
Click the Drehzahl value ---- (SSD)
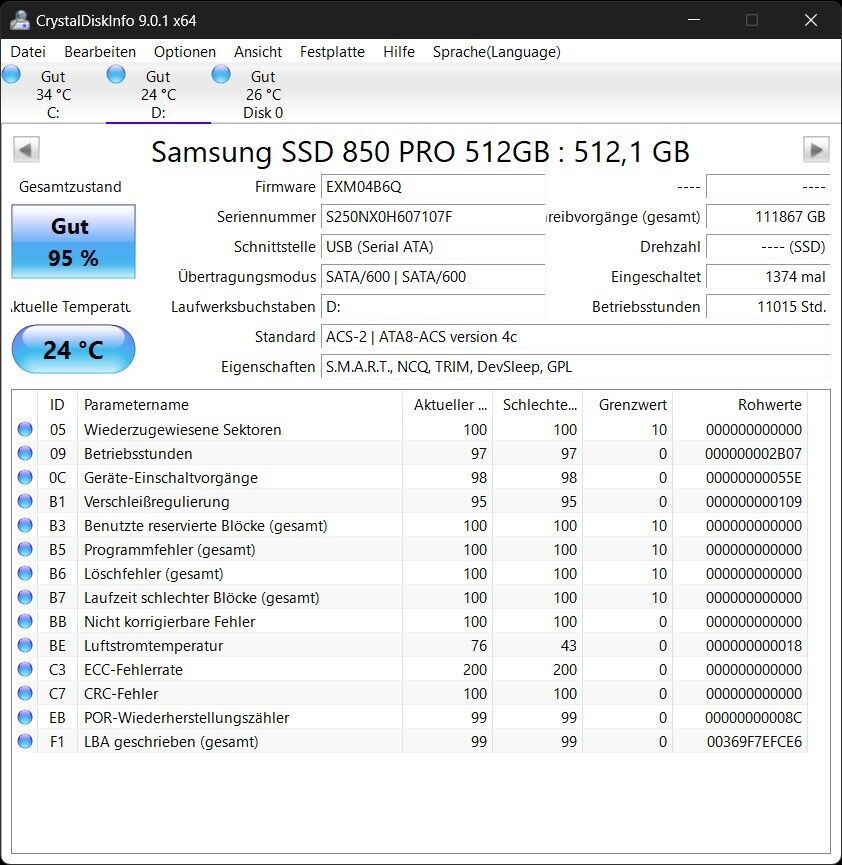pyautogui.click(x=768, y=247)
